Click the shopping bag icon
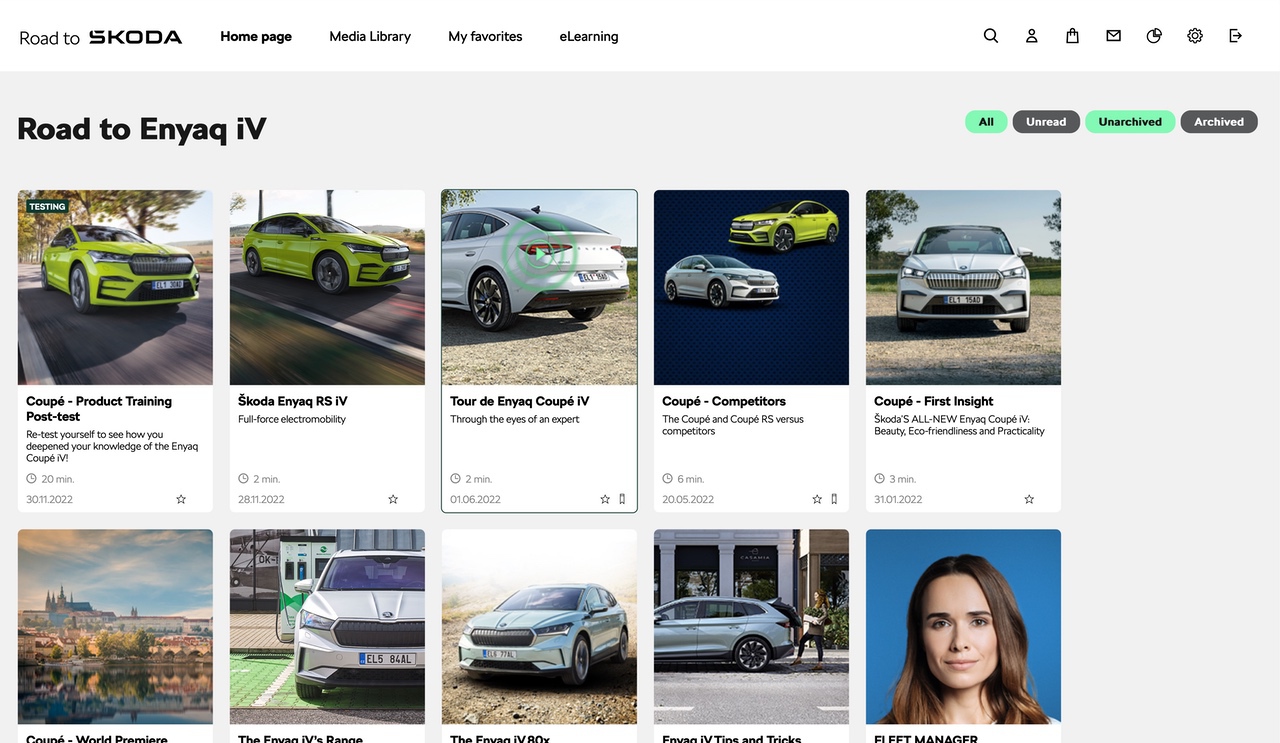The height and width of the screenshot is (743, 1280). [x=1072, y=36]
